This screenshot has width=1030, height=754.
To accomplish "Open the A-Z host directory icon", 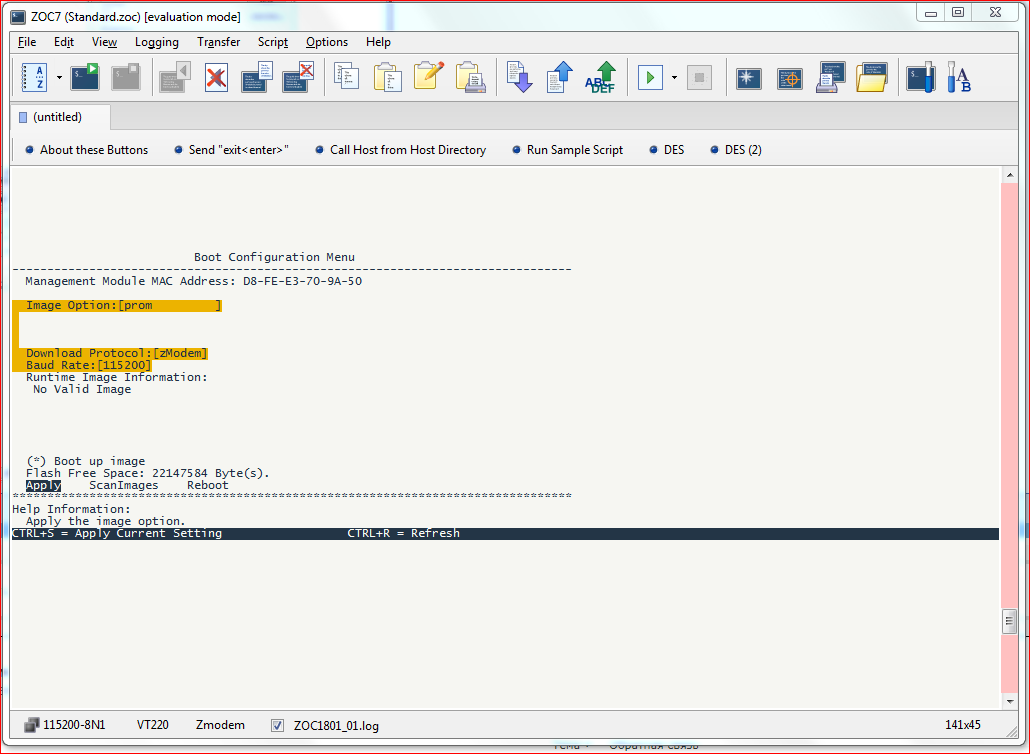I will pyautogui.click(x=34, y=78).
